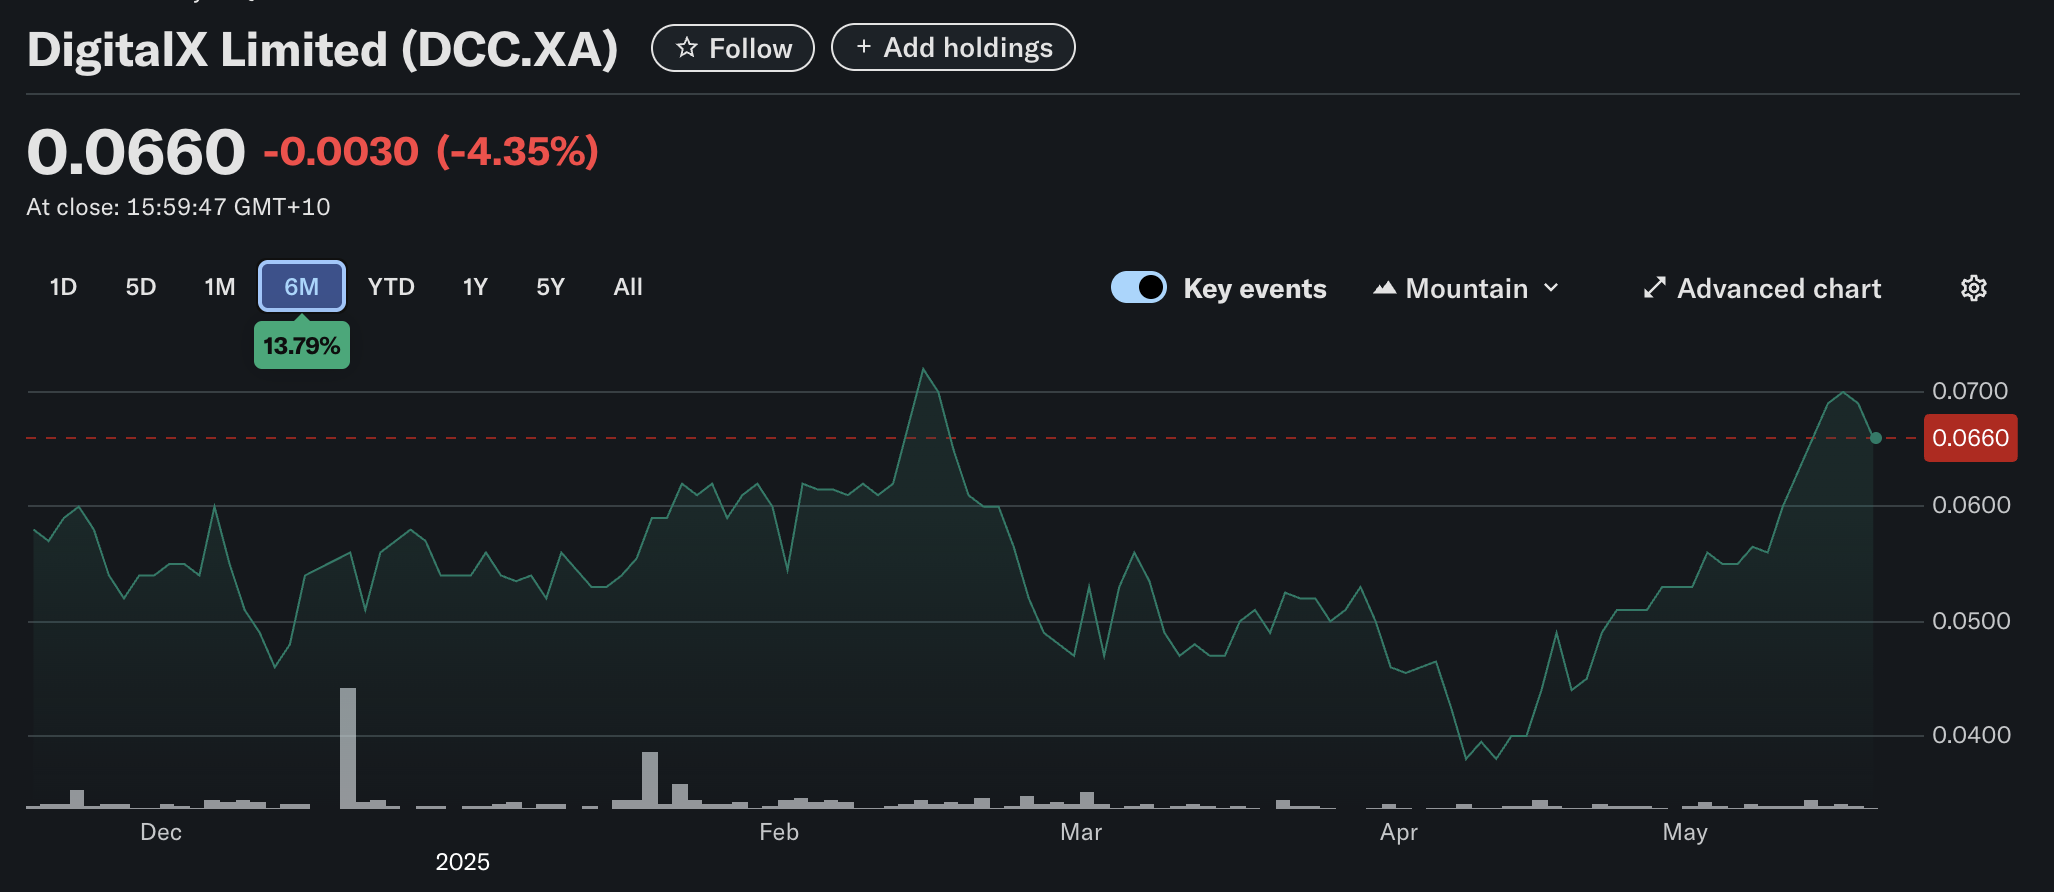Click the May x-axis label
Image resolution: width=2054 pixels, height=892 pixels.
pos(1685,832)
